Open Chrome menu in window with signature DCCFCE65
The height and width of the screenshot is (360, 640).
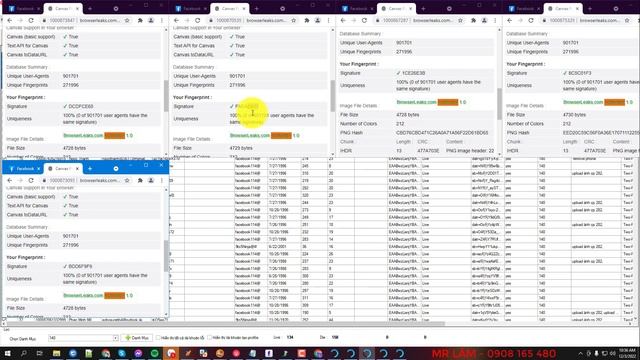pyautogui.click(x=162, y=20)
